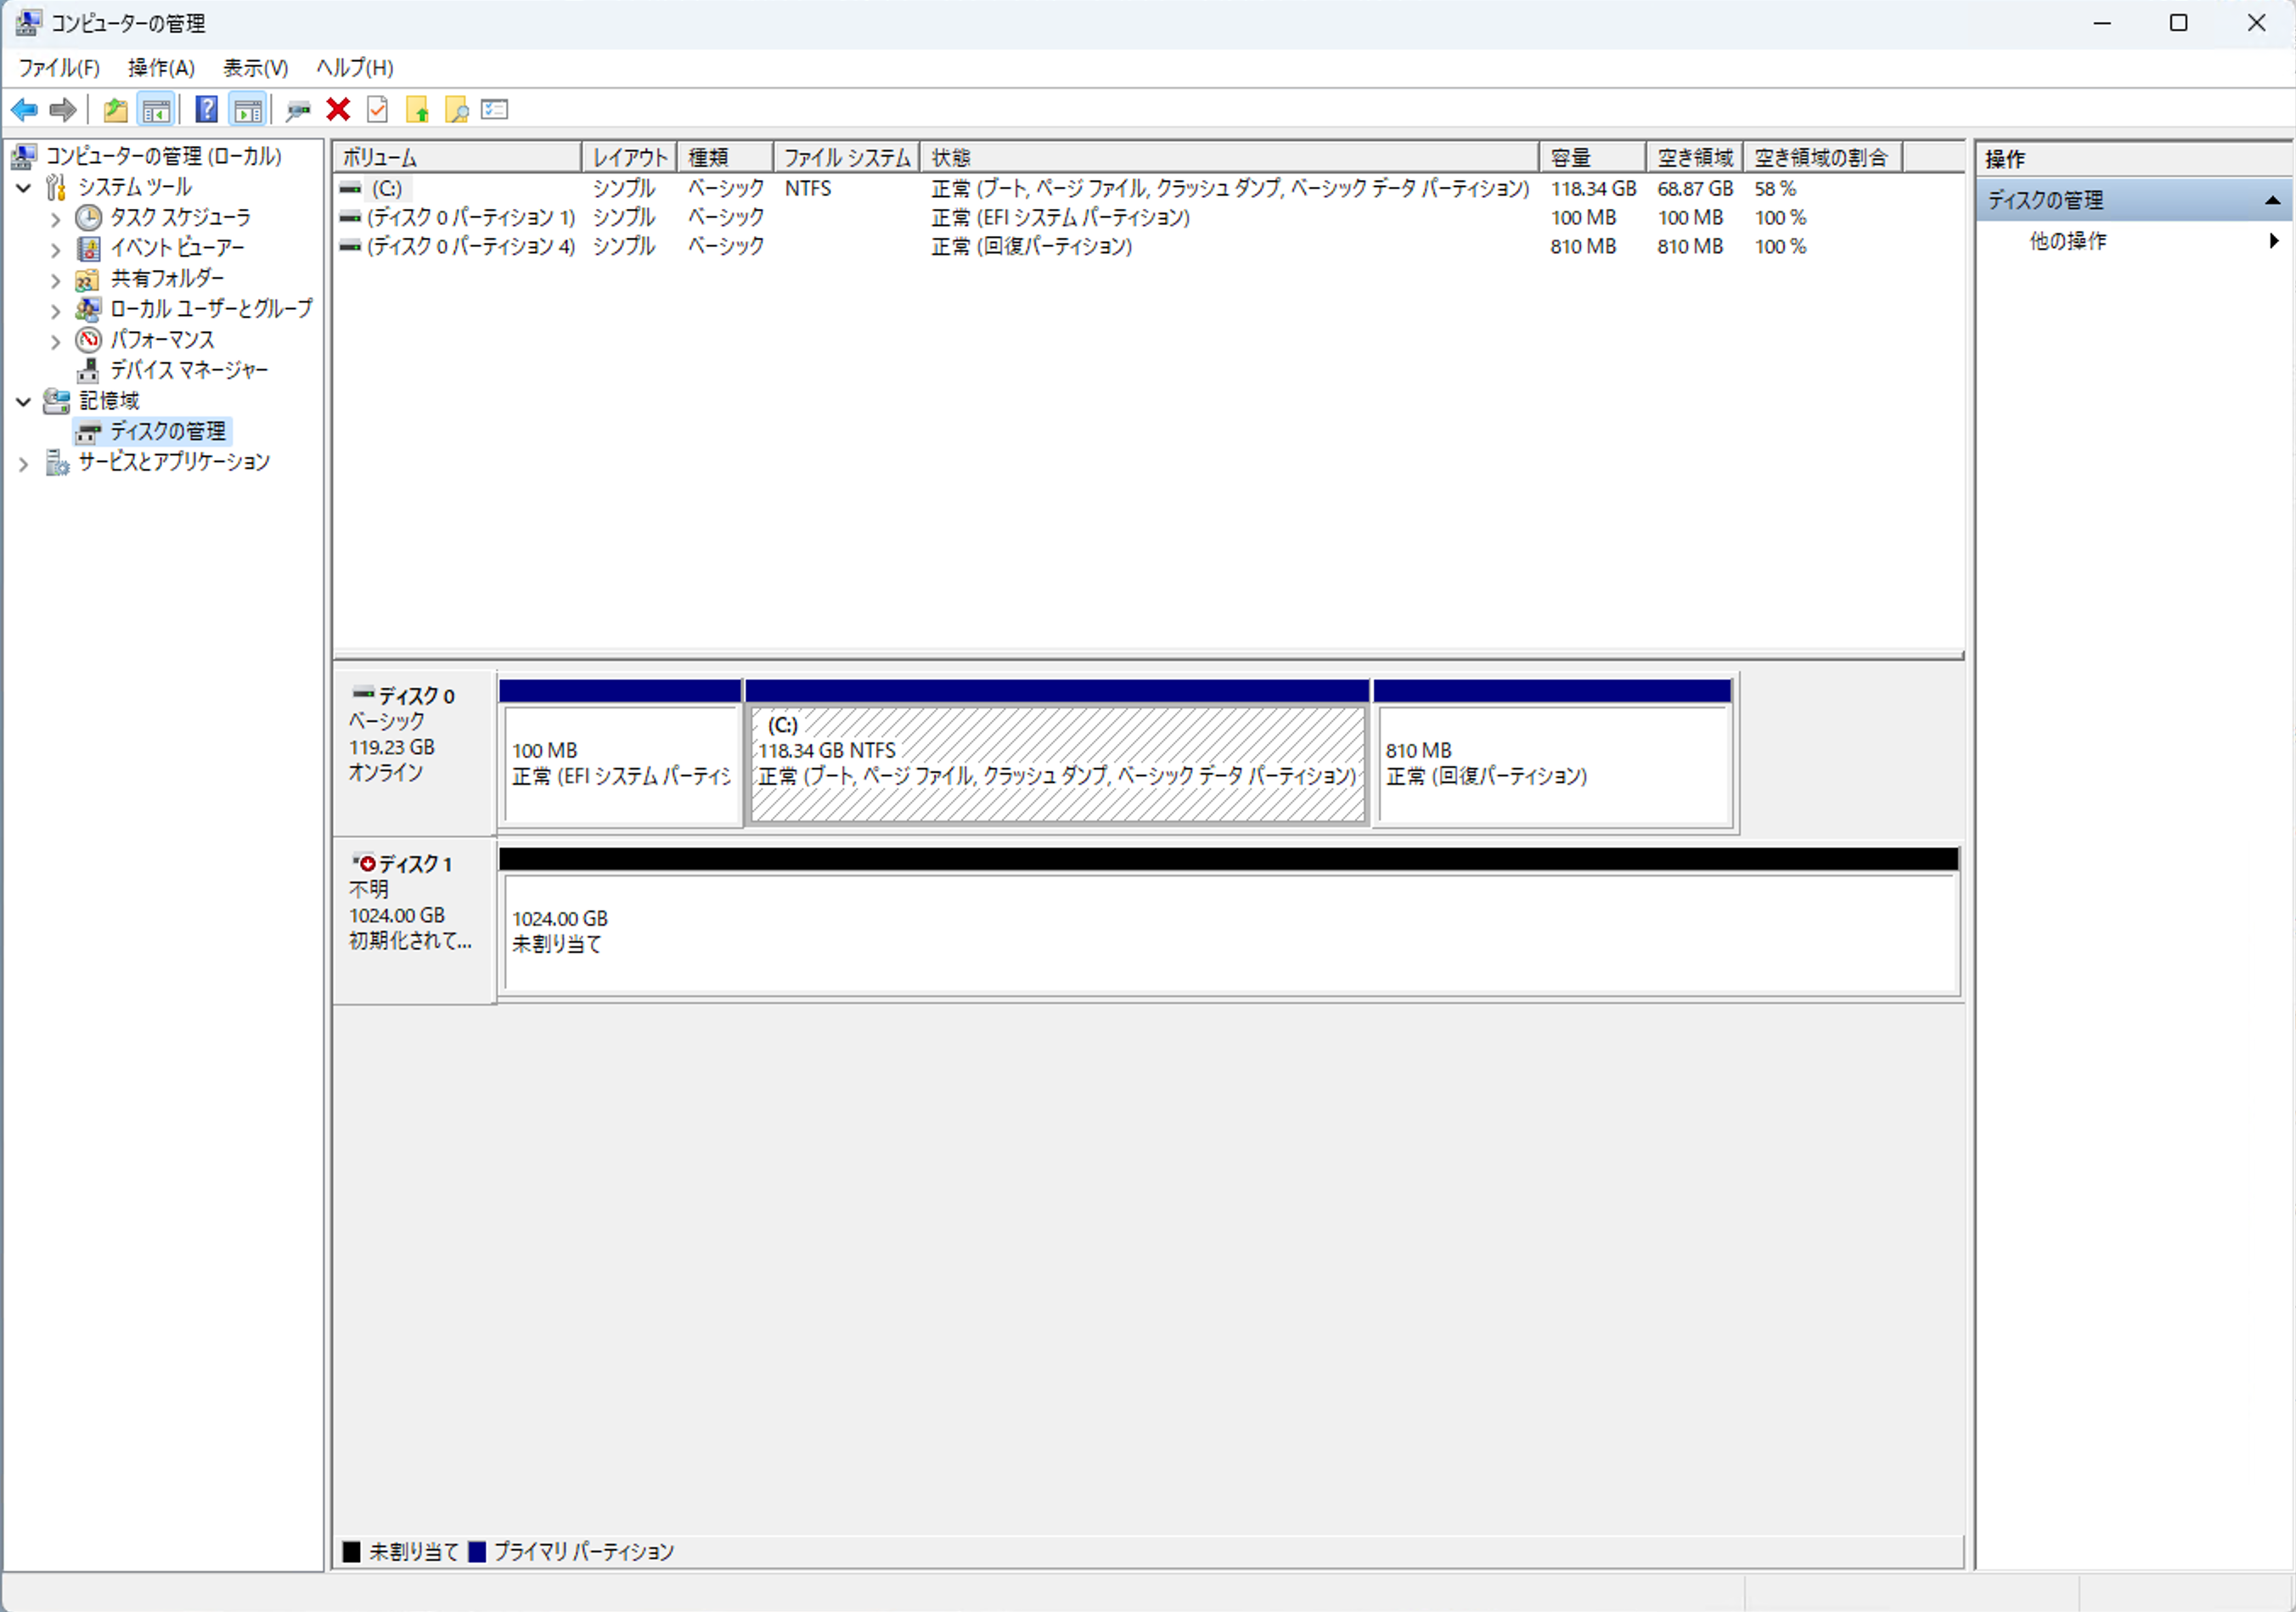Open the 表示(V) menu
This screenshot has width=2296, height=1612.
tap(255, 68)
